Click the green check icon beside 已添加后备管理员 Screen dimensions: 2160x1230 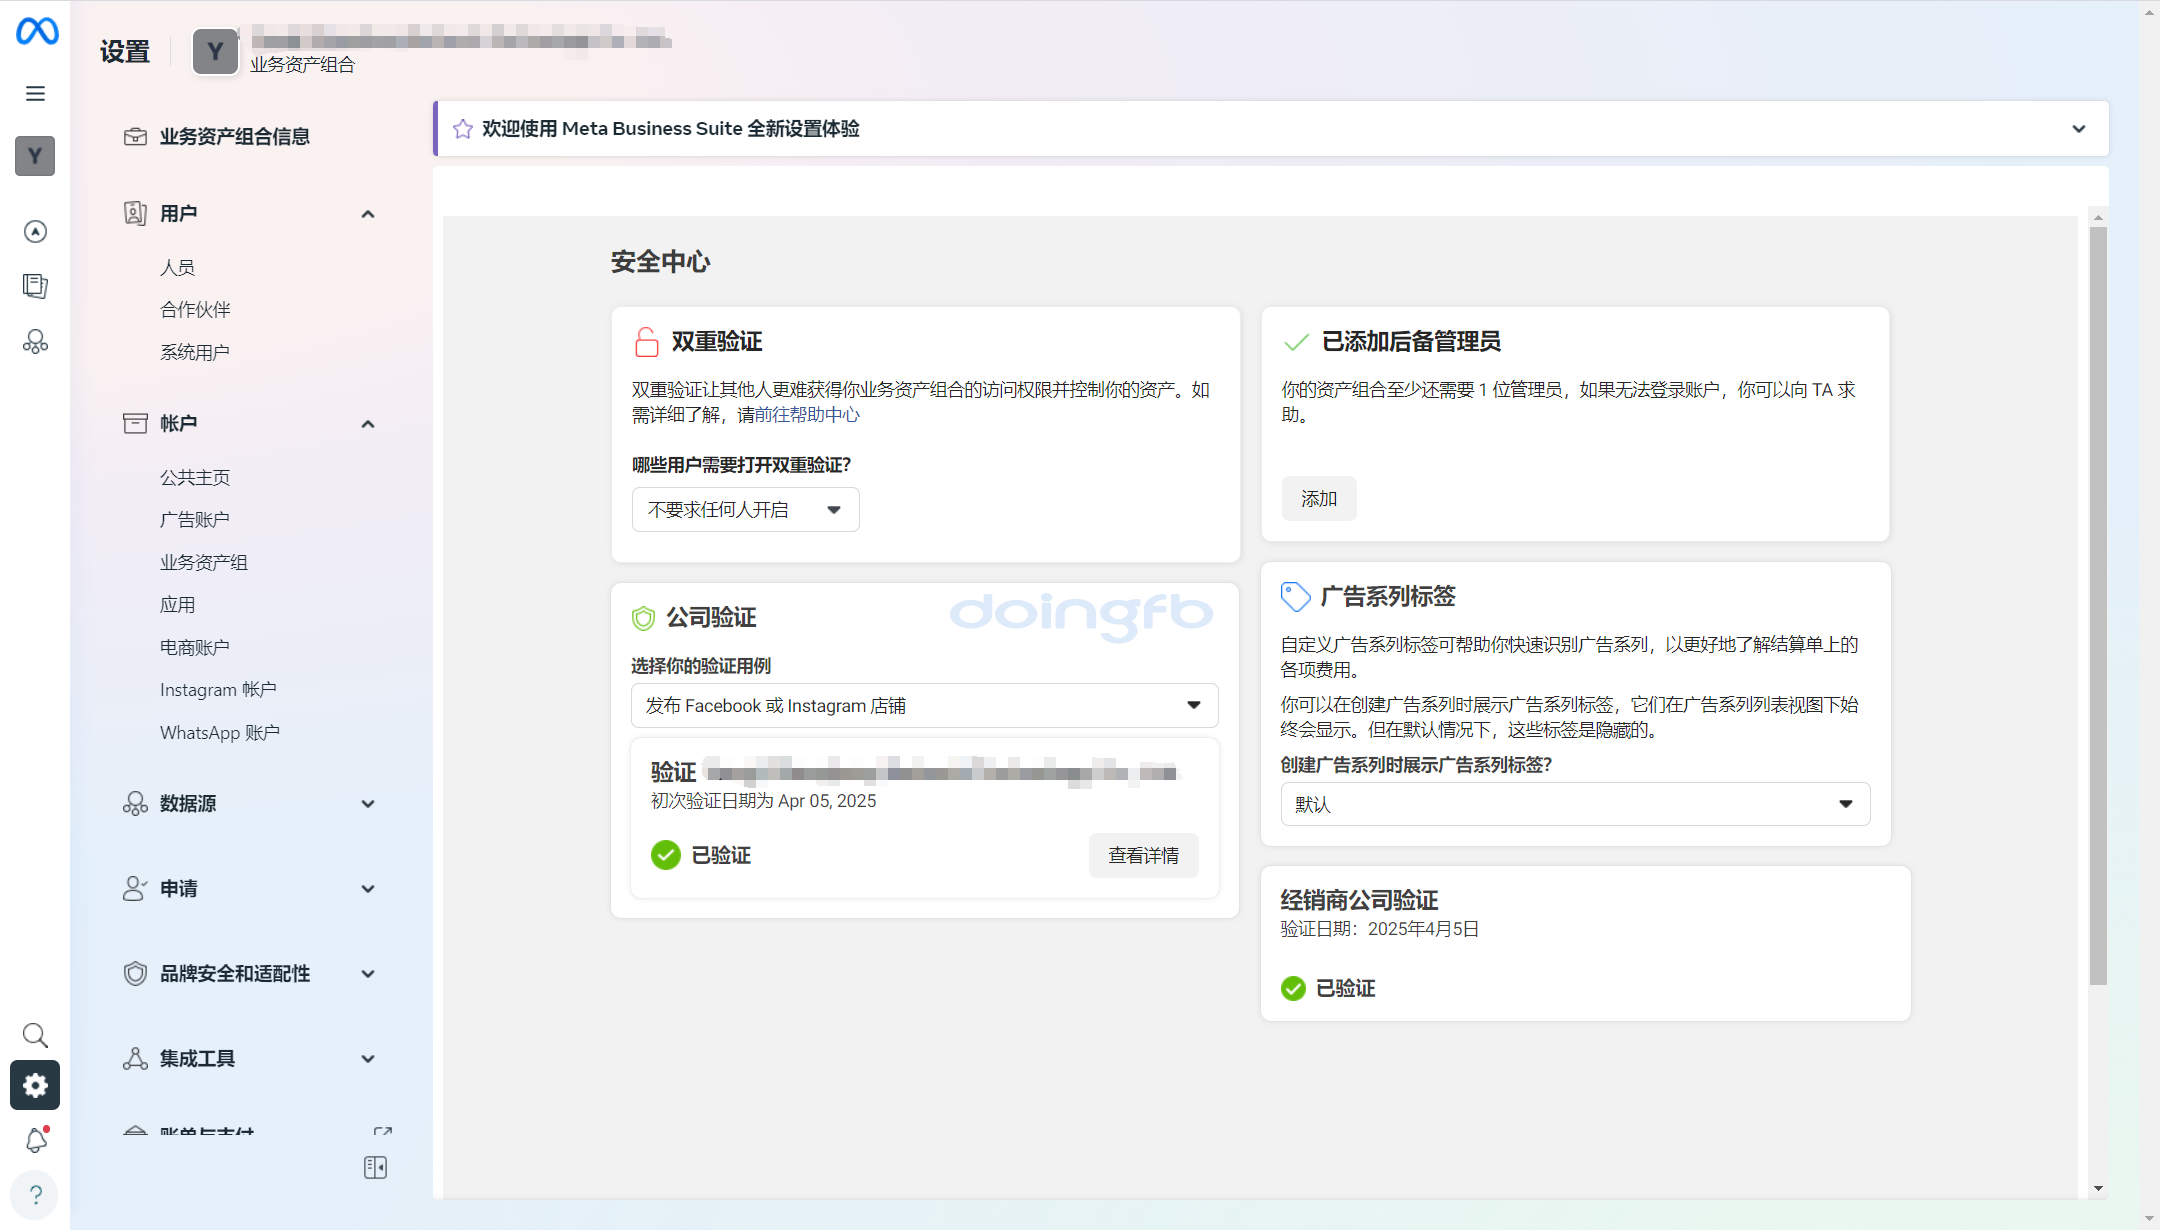point(1296,342)
